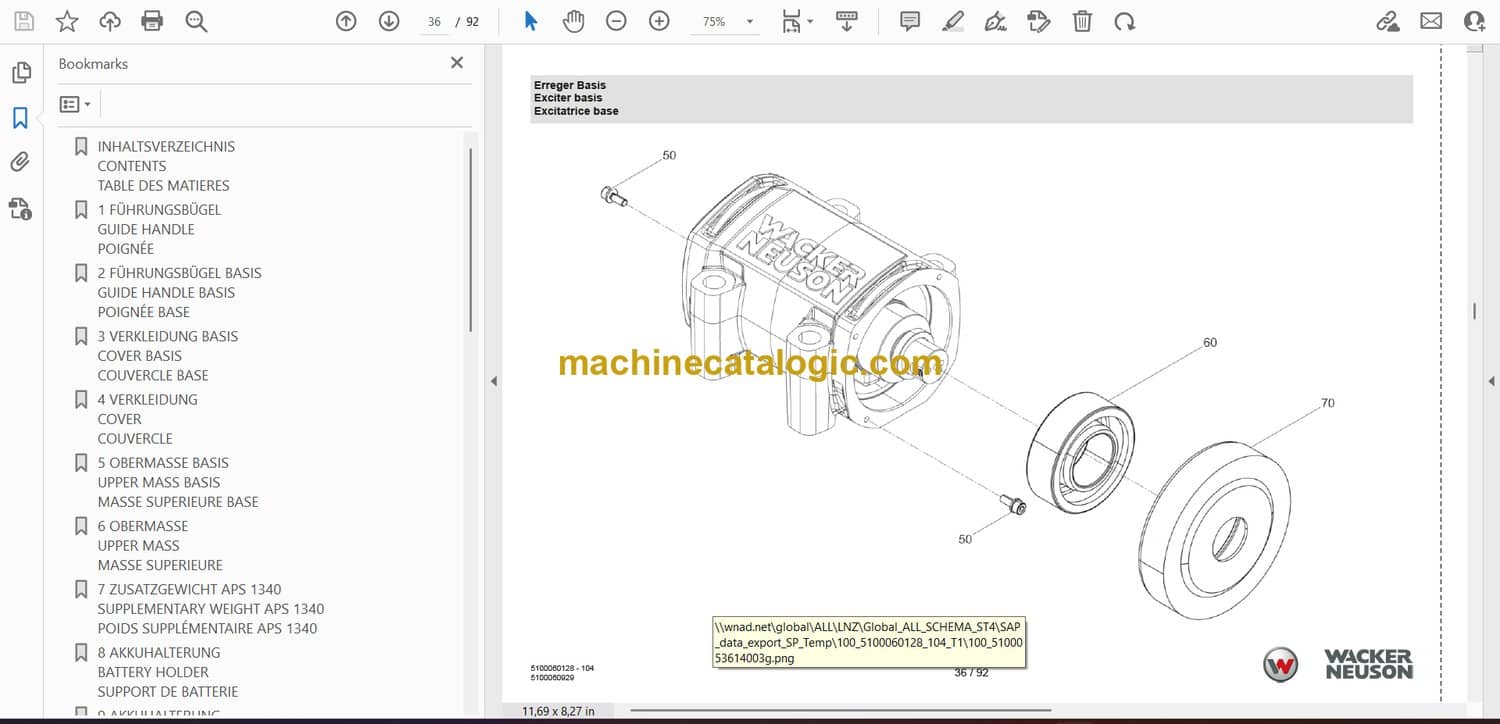1500x724 pixels.
Task: Click the document horizontal scrollbar
Action: pyautogui.click(x=840, y=711)
